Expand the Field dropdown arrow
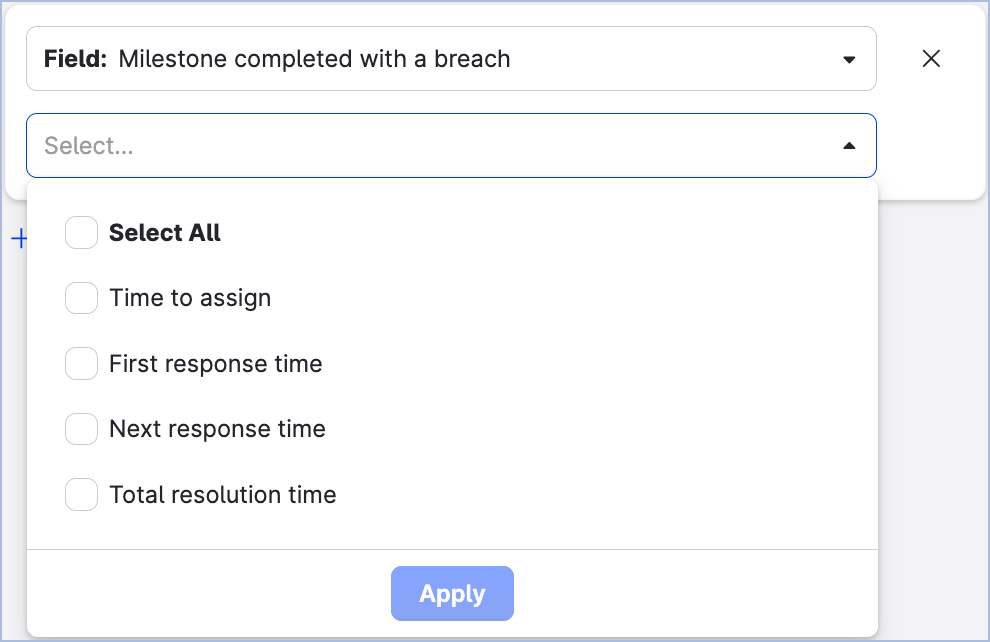 tap(849, 59)
